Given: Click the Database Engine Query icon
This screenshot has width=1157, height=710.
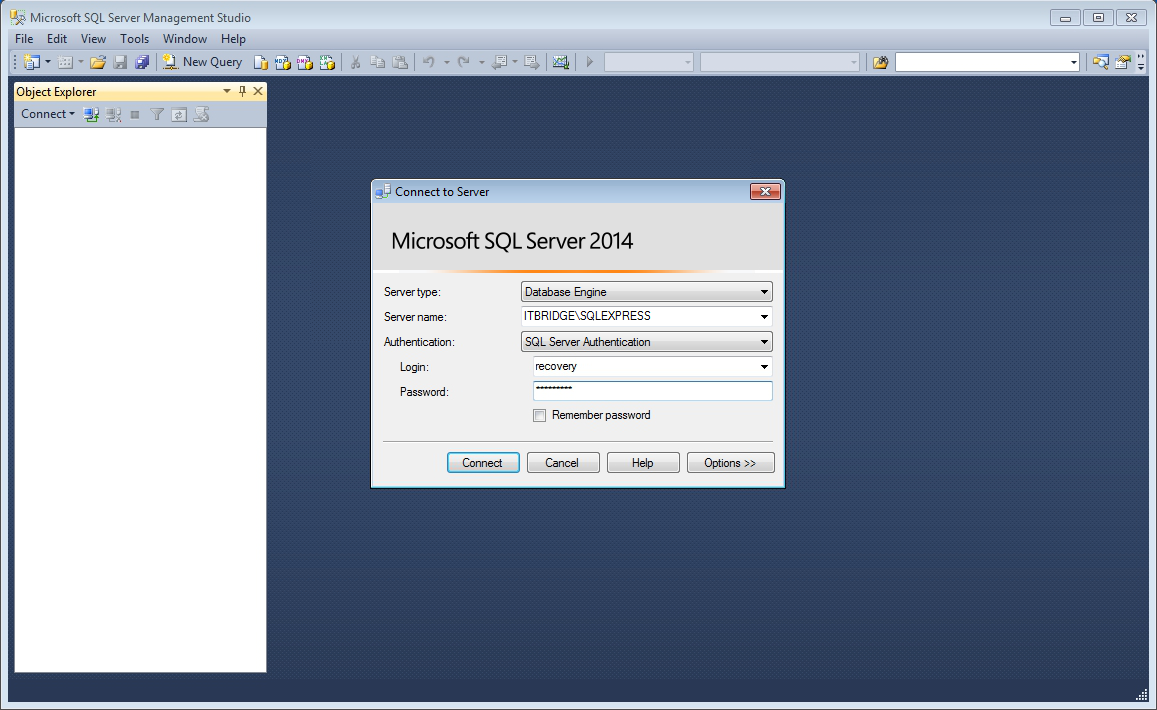Looking at the screenshot, I should pyautogui.click(x=260, y=63).
